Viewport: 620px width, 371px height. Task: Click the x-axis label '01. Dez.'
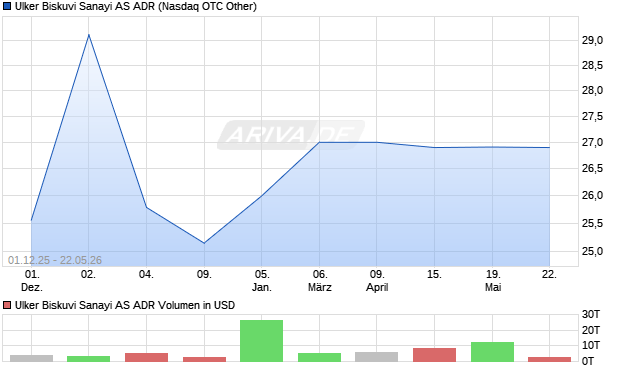[32, 280]
